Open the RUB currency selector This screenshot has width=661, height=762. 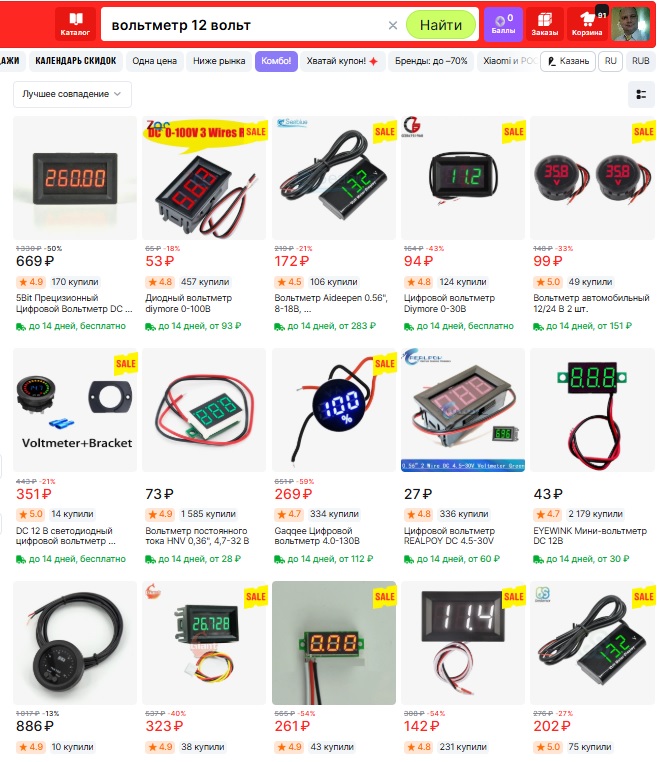[x=641, y=61]
